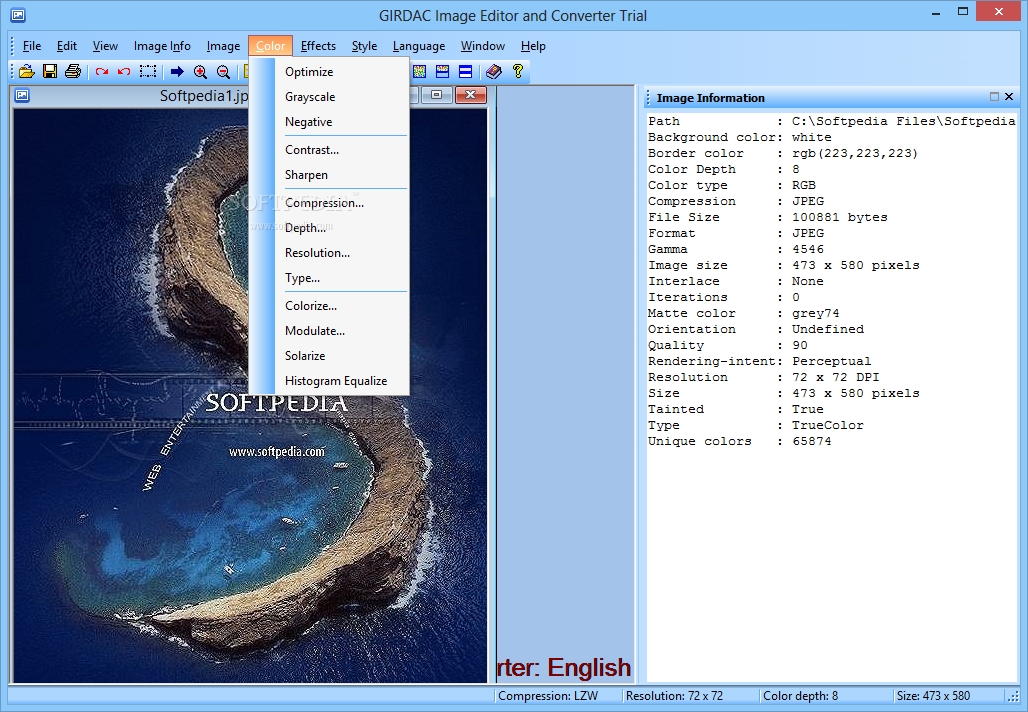Open the Effects menu
This screenshot has width=1028, height=712.
[x=318, y=46]
